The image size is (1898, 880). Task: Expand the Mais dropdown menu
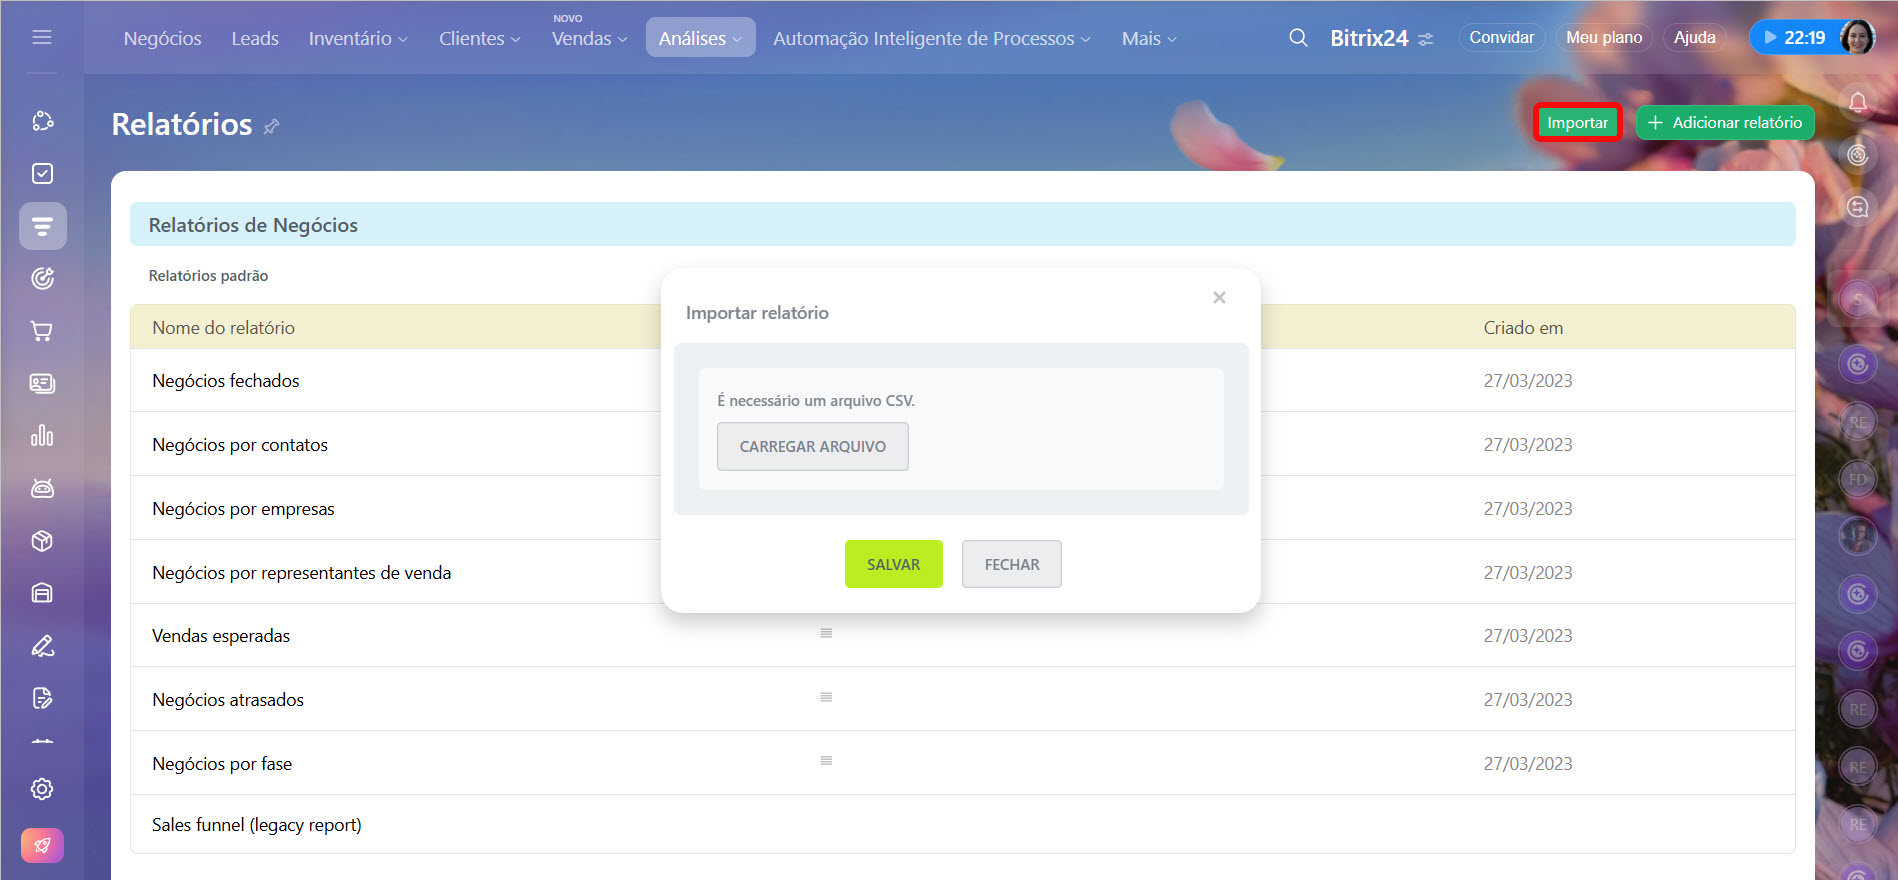click(x=1148, y=39)
